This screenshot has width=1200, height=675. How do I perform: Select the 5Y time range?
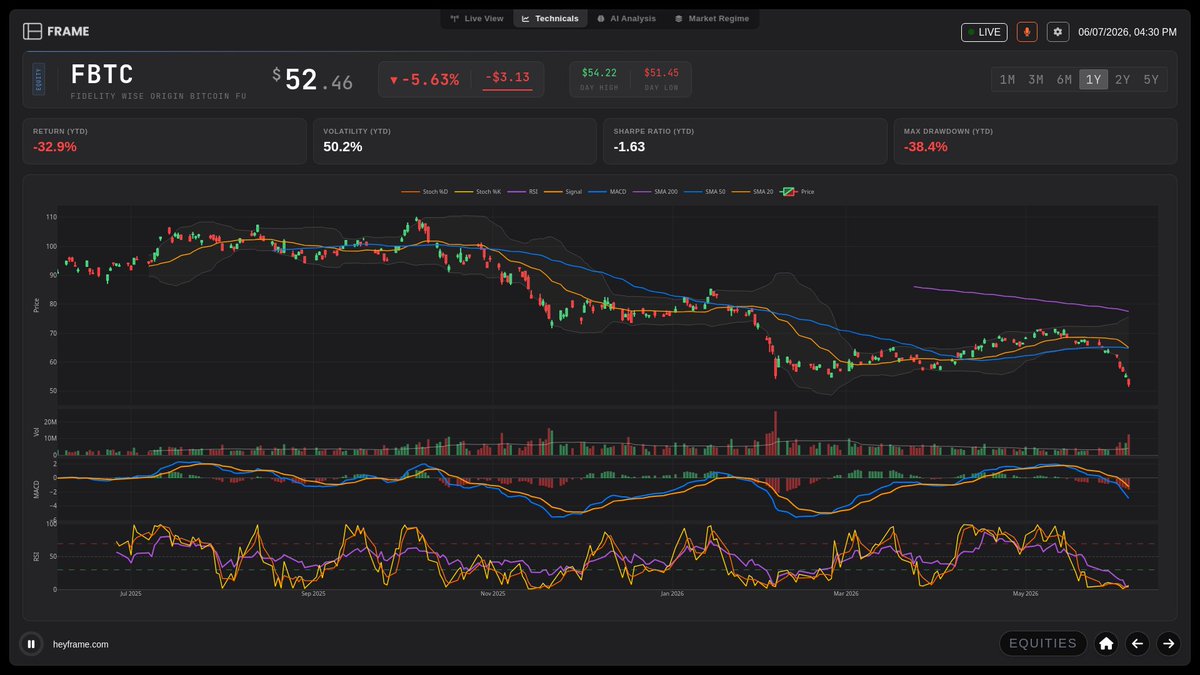click(x=1151, y=80)
